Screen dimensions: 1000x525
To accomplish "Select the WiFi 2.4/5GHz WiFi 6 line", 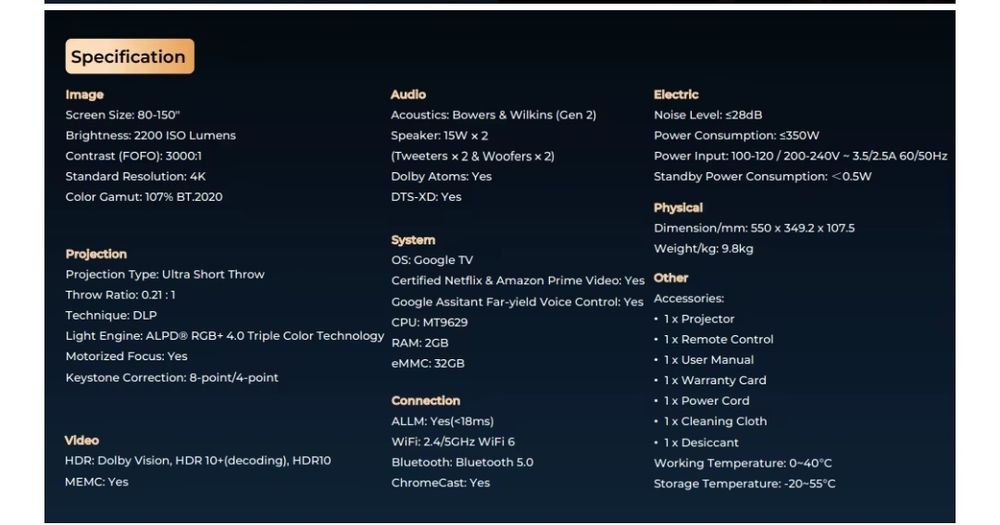I will tap(453, 442).
